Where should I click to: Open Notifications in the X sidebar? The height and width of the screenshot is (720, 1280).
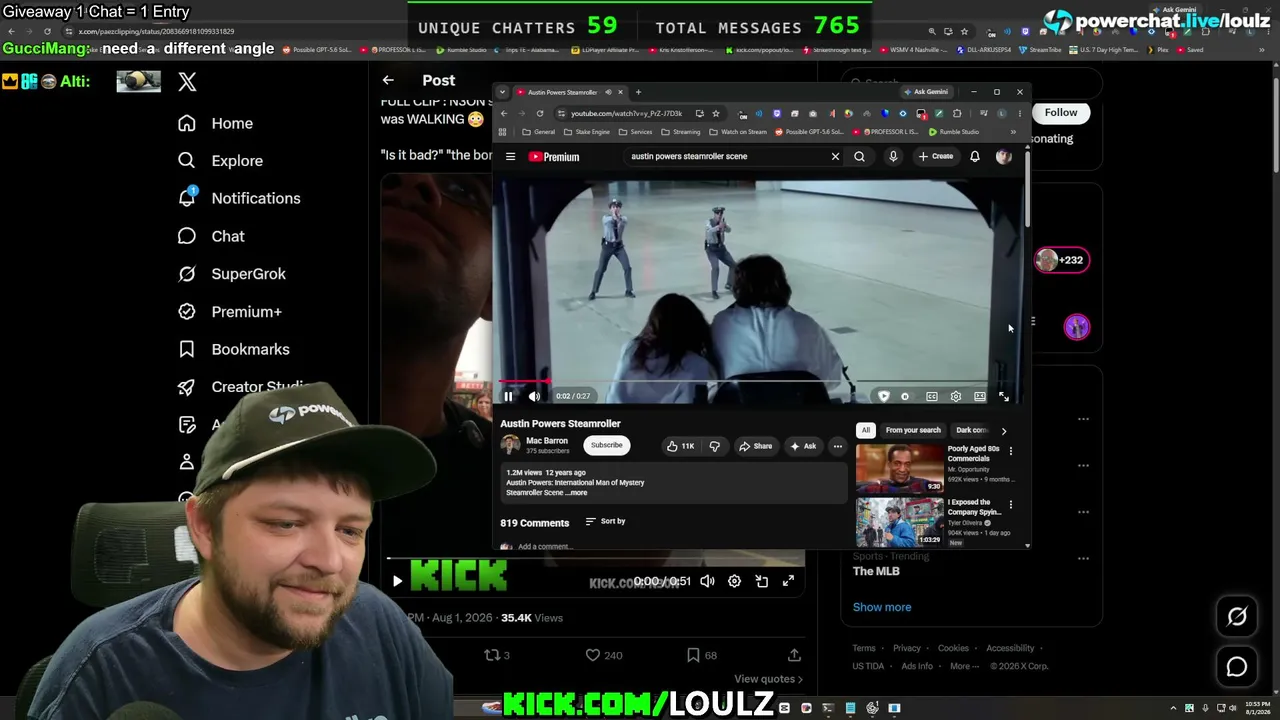tap(239, 198)
